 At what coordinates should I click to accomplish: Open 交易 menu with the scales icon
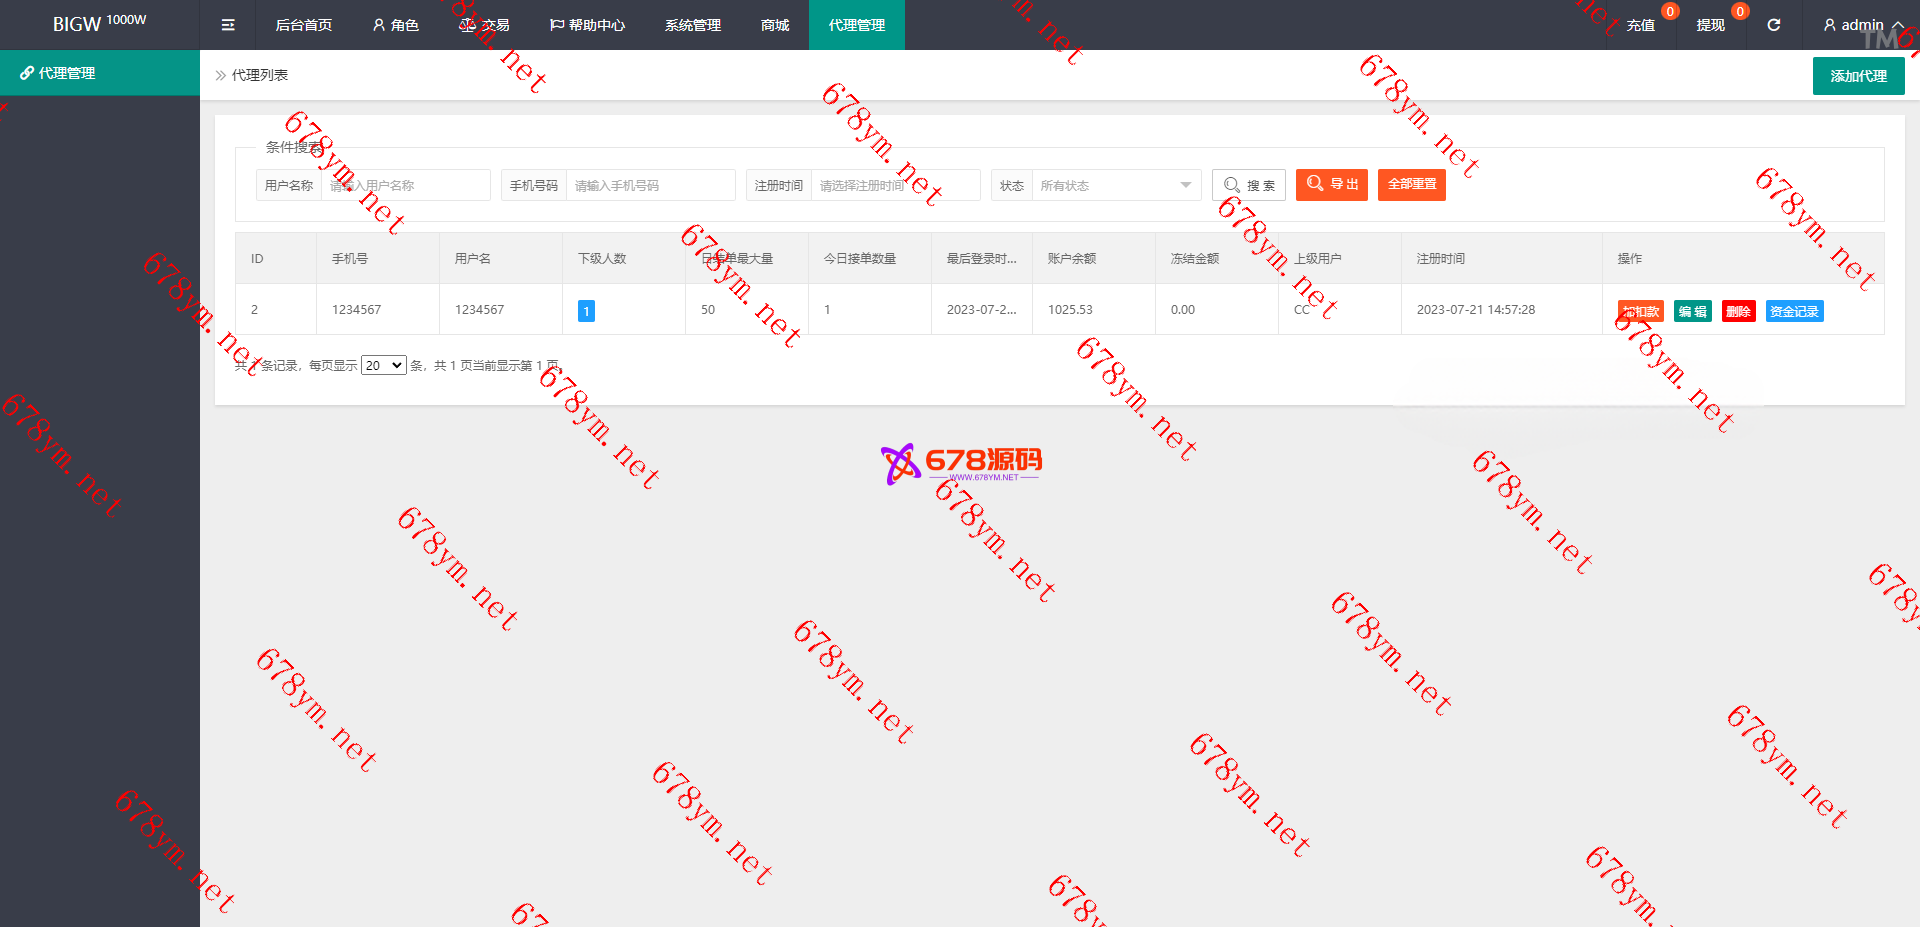[484, 25]
